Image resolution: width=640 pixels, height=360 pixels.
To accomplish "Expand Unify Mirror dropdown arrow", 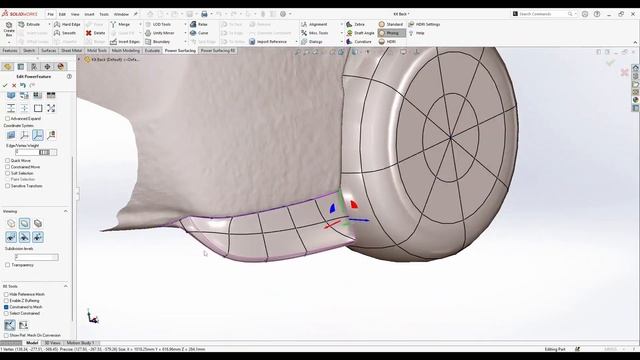I will pos(185,33).
